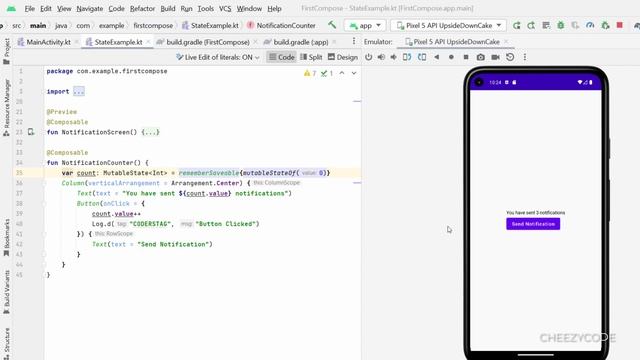The image size is (640, 360).
Task: Open the Tools menu
Action: click(x=205, y=8)
